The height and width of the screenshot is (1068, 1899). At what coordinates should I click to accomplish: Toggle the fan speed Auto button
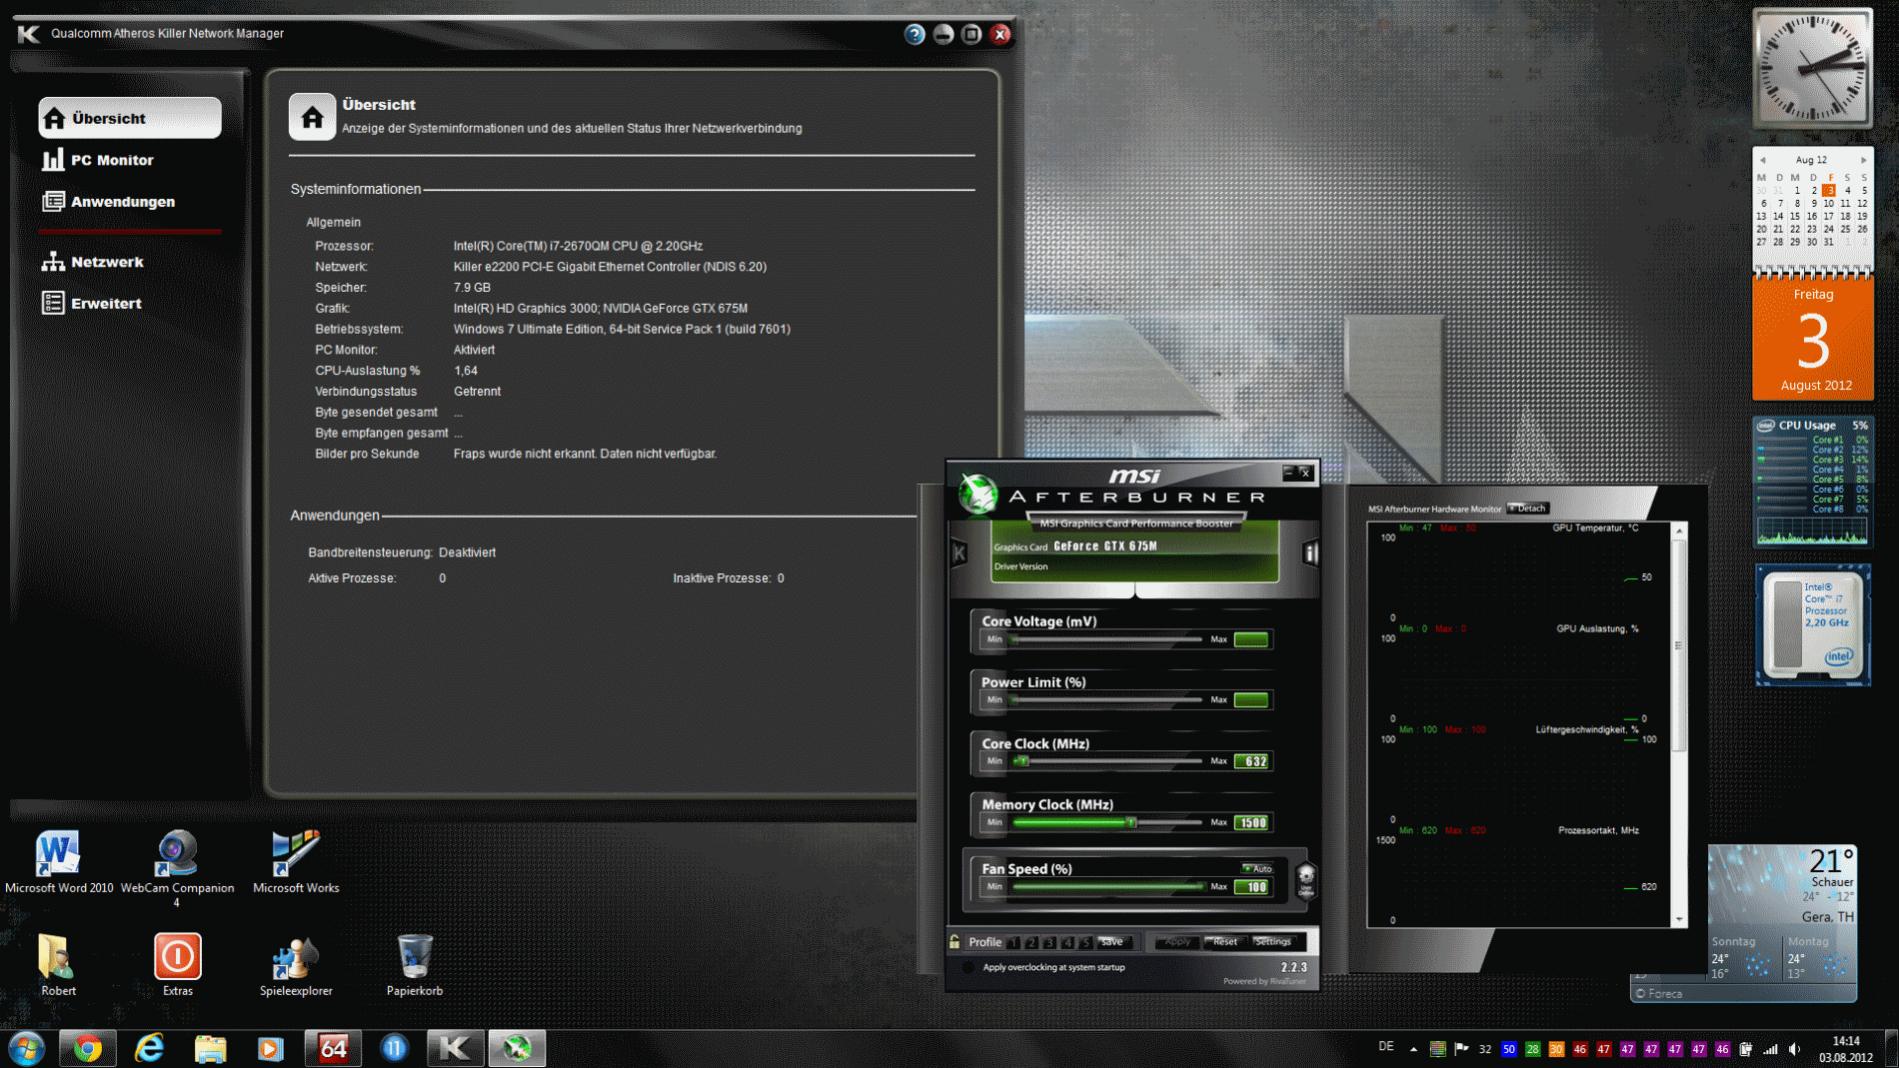[1257, 868]
